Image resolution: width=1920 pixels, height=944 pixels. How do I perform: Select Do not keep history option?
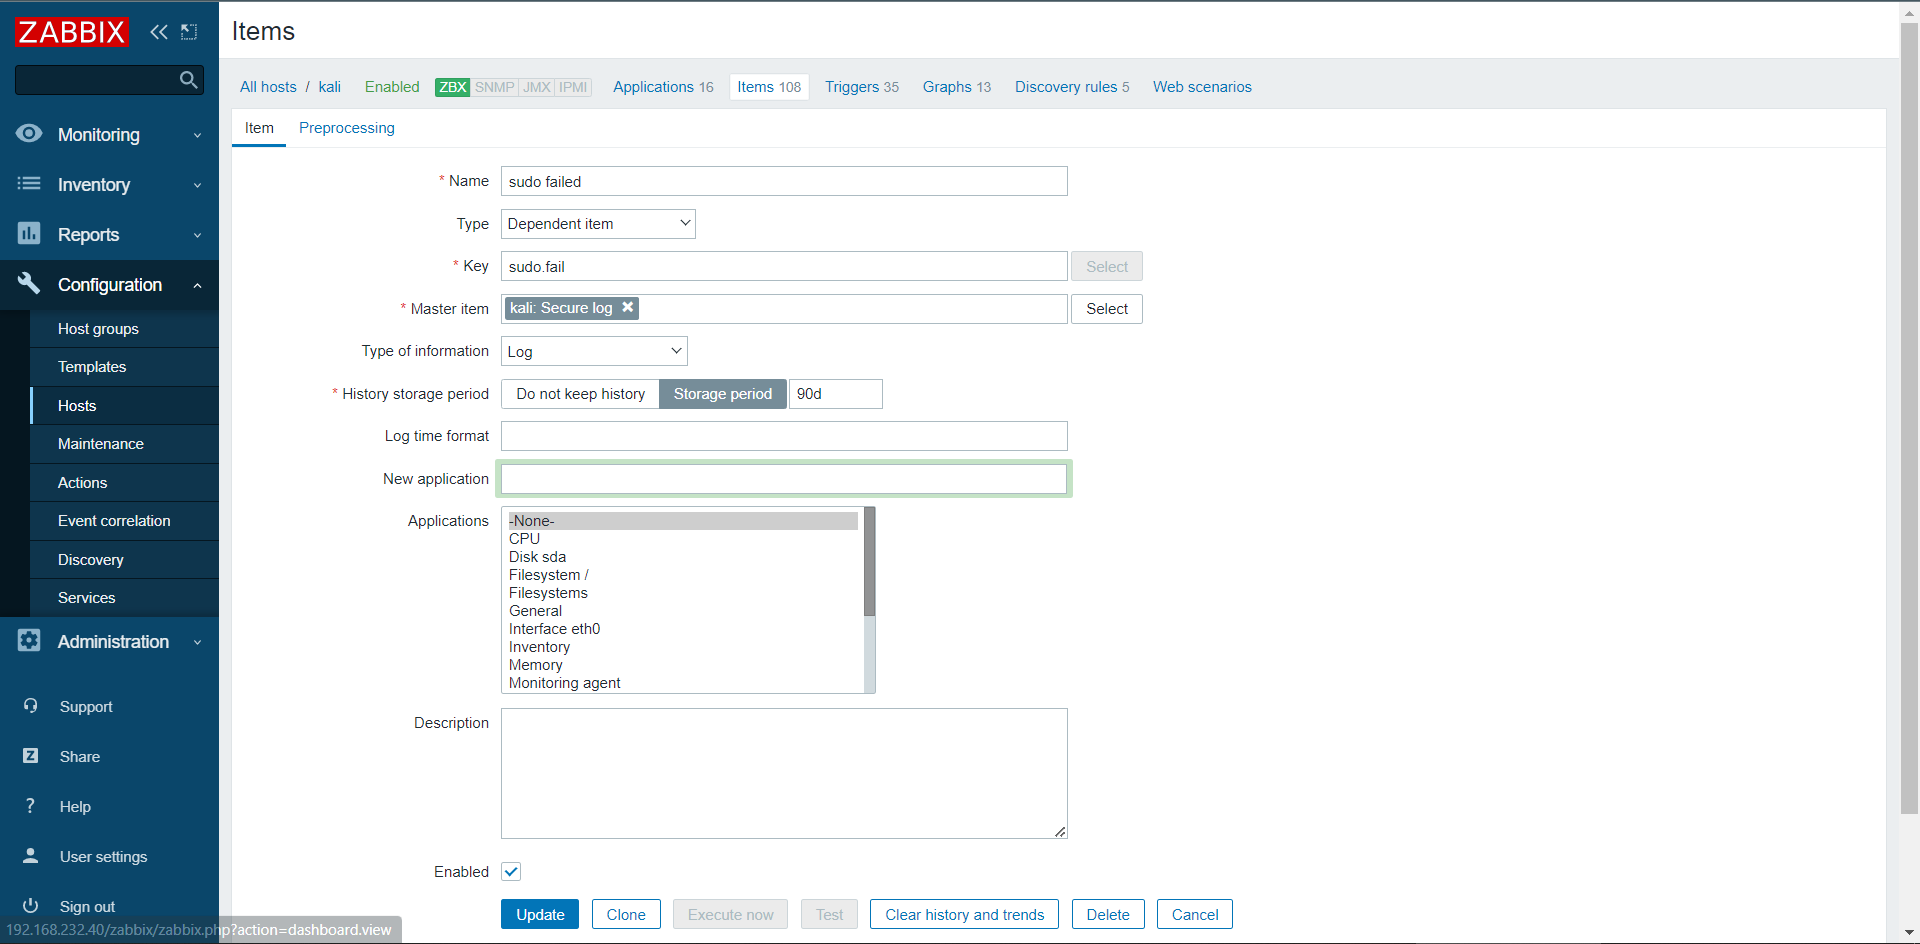tap(580, 394)
